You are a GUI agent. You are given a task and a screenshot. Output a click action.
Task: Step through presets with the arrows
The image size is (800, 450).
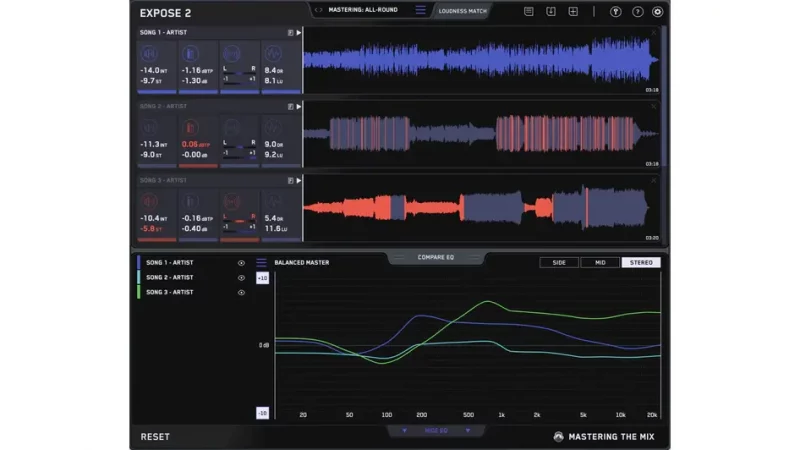coord(318,10)
